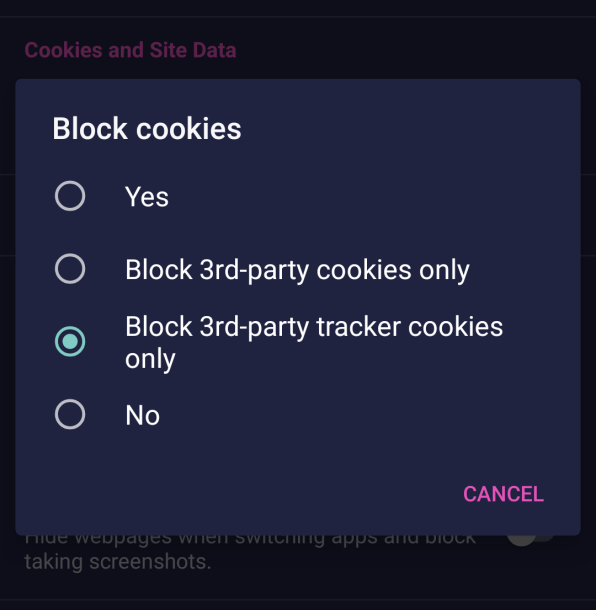Click the divider line at the top of the screen
The width and height of the screenshot is (596, 610).
click(298, 16)
